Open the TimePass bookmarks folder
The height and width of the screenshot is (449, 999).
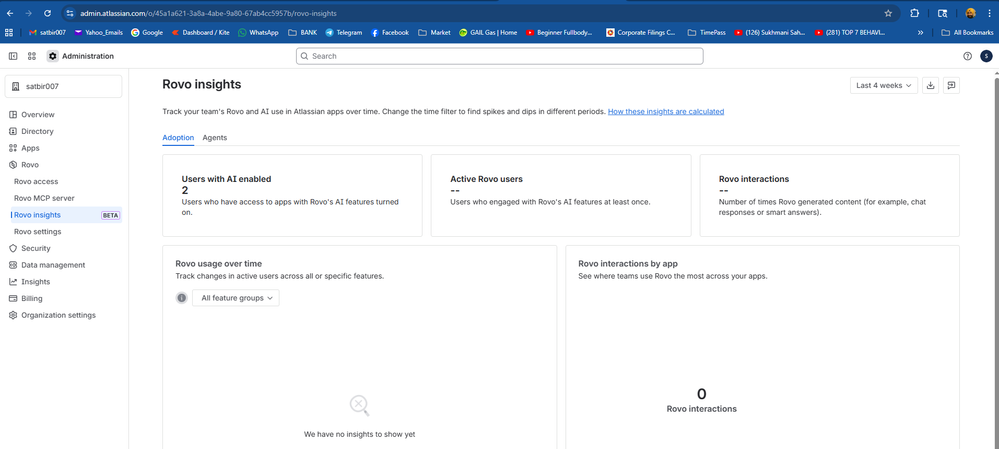(707, 32)
